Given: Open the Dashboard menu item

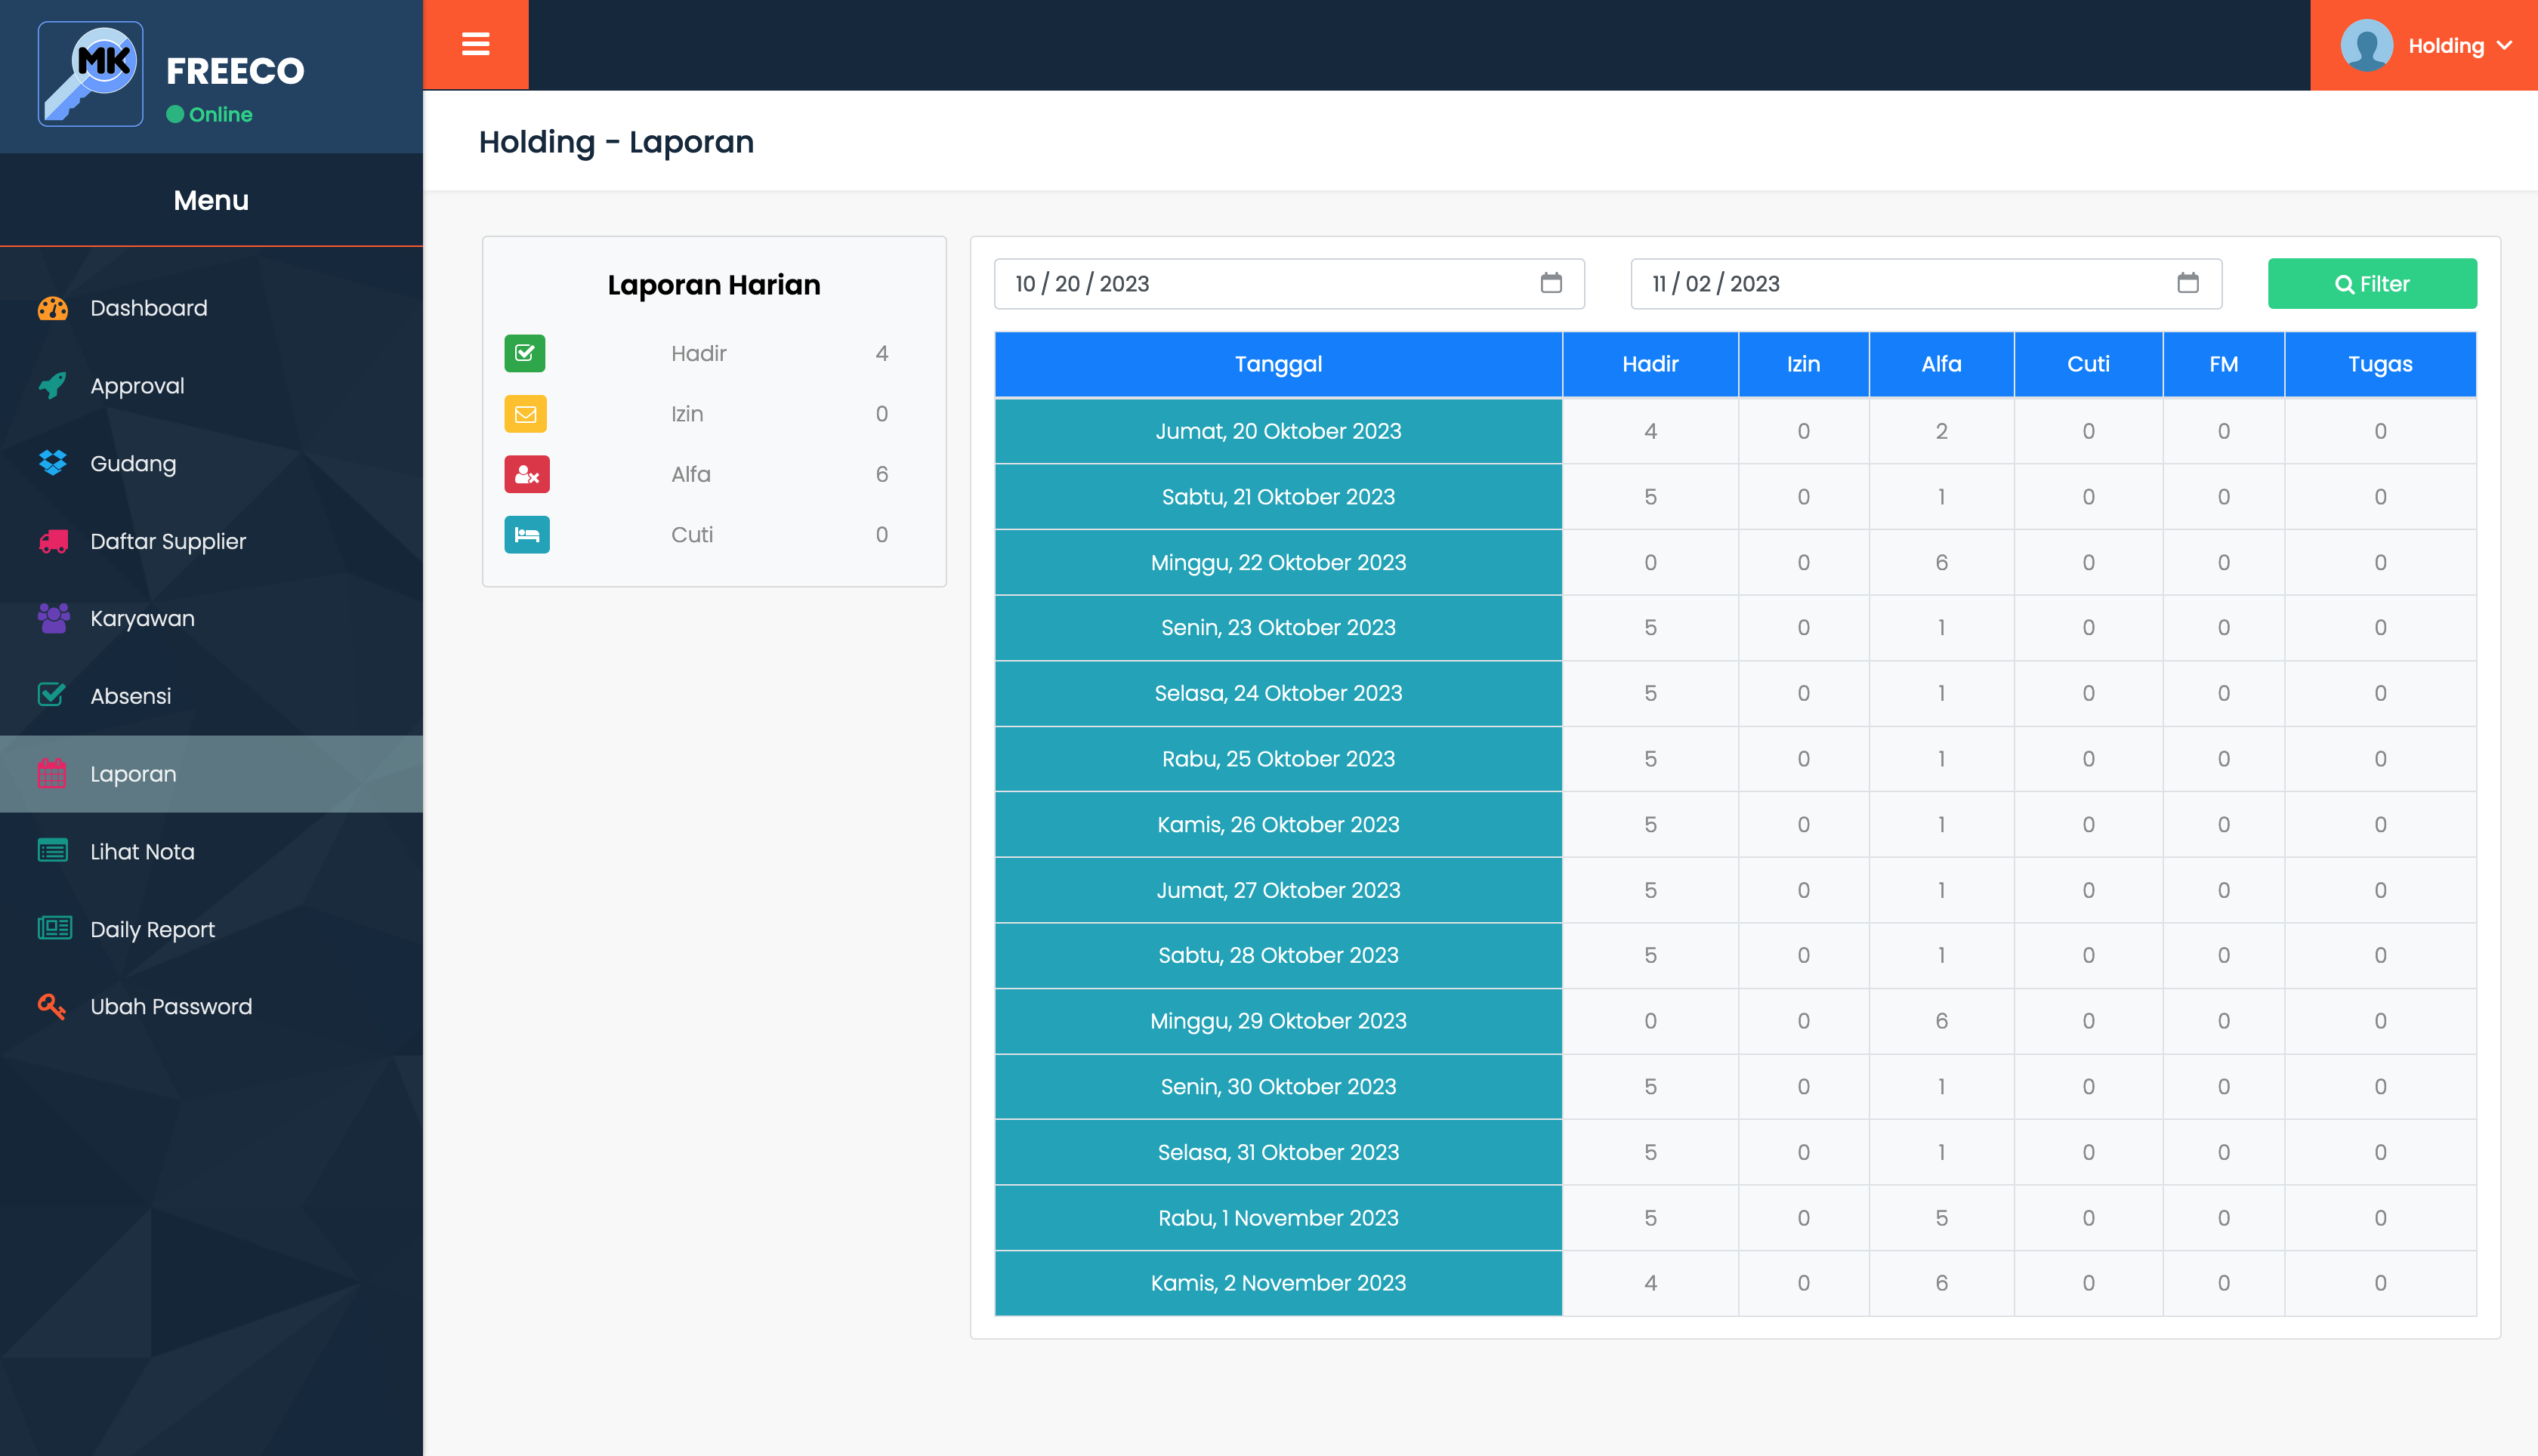Looking at the screenshot, I should click(211, 308).
